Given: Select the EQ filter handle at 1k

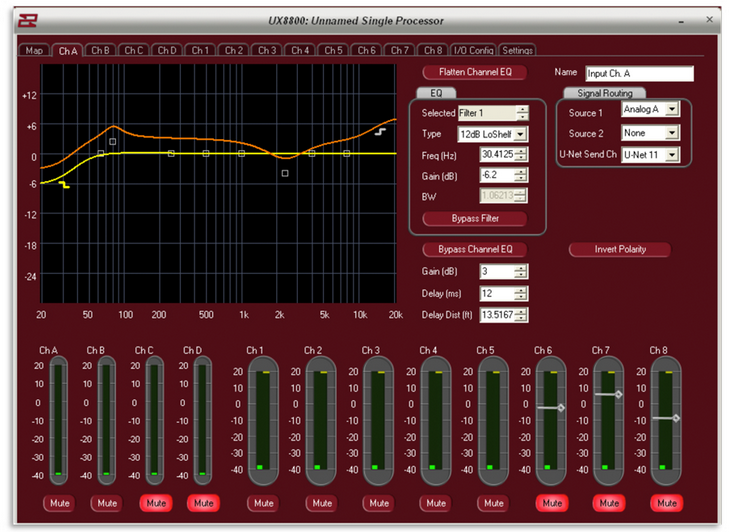Looking at the screenshot, I should tap(242, 154).
